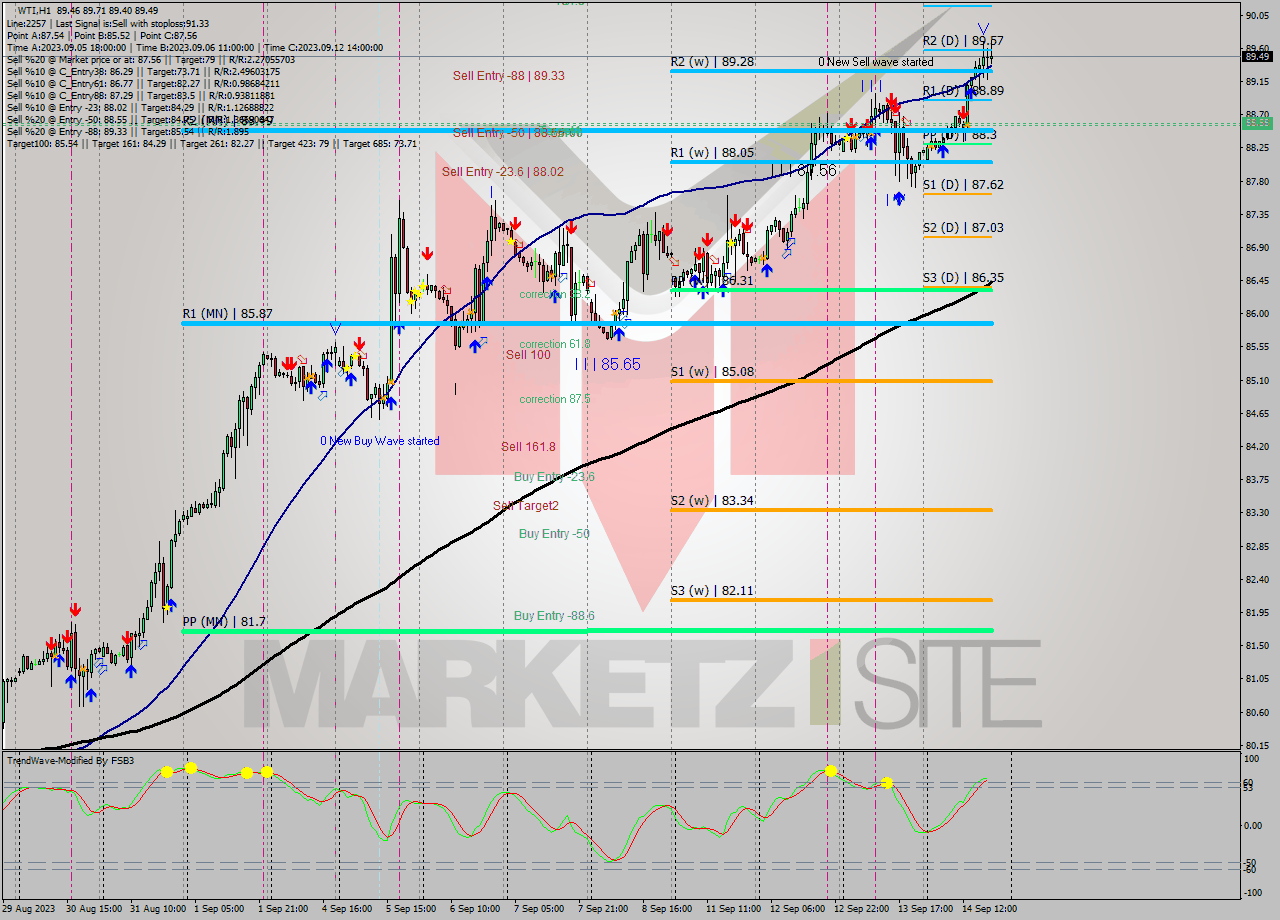Click the indicator scale value -60
Image resolution: width=1280 pixels, height=920 pixels.
(x=1252, y=870)
